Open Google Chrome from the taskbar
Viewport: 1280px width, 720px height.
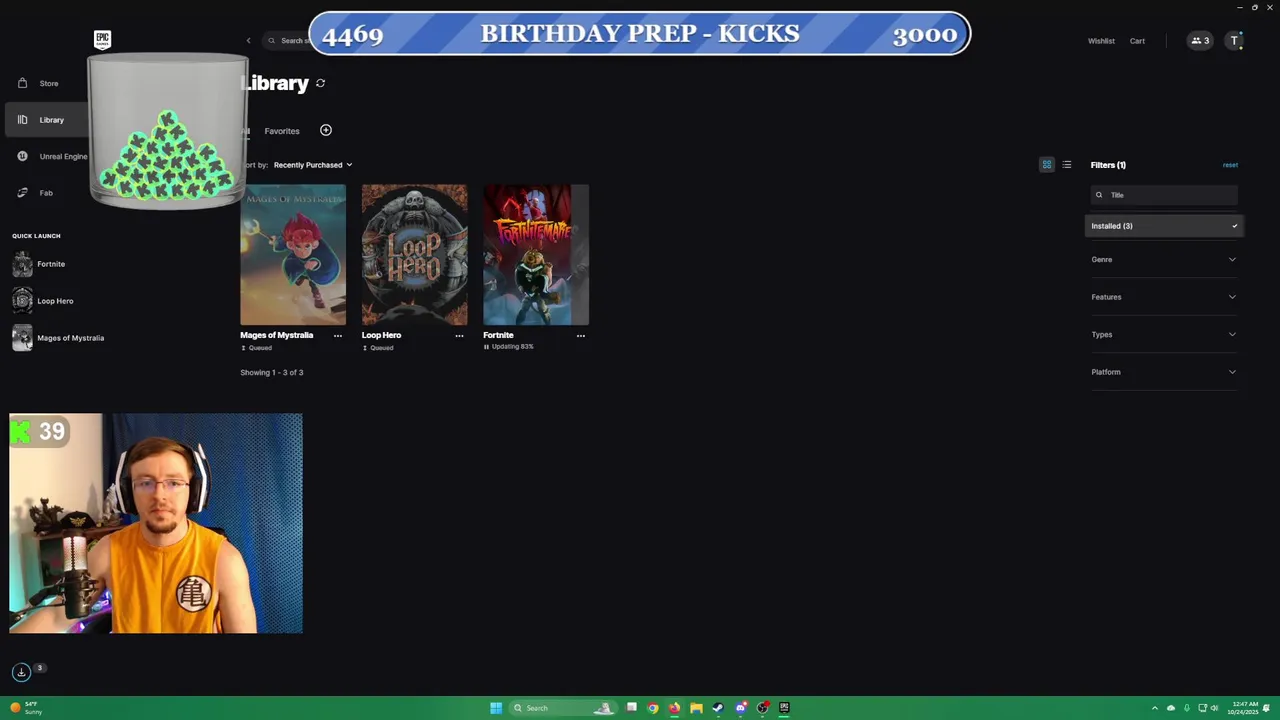point(653,708)
